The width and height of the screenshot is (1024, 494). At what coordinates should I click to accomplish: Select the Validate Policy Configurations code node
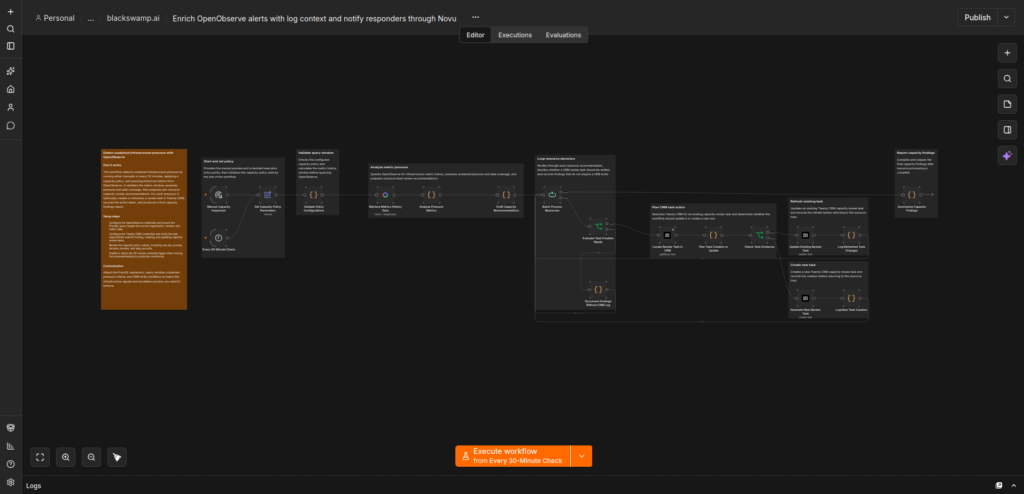tap(313, 195)
